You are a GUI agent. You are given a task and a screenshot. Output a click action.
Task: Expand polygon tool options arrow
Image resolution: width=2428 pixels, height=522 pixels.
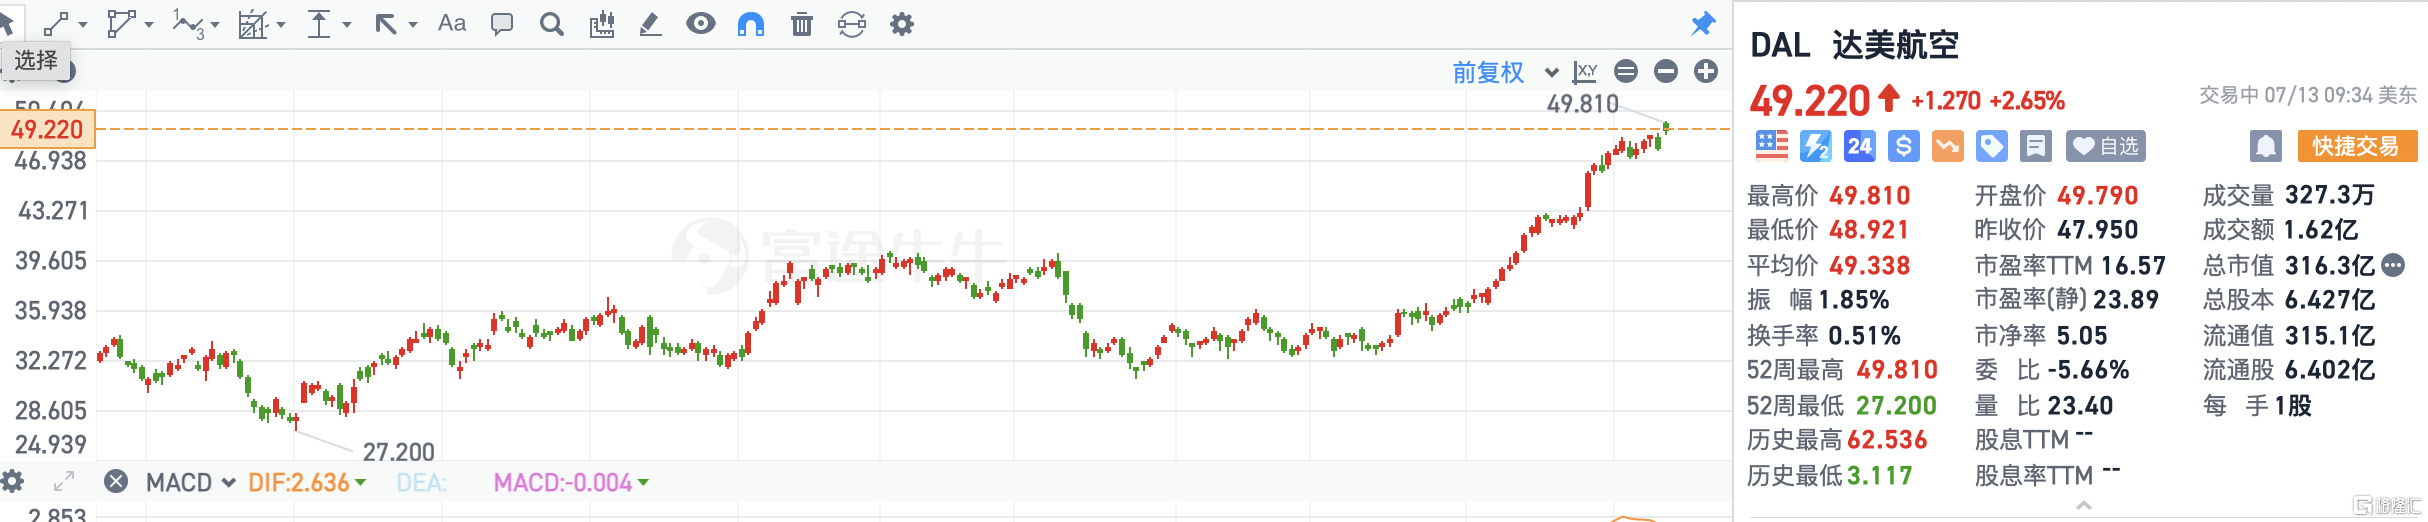149,25
